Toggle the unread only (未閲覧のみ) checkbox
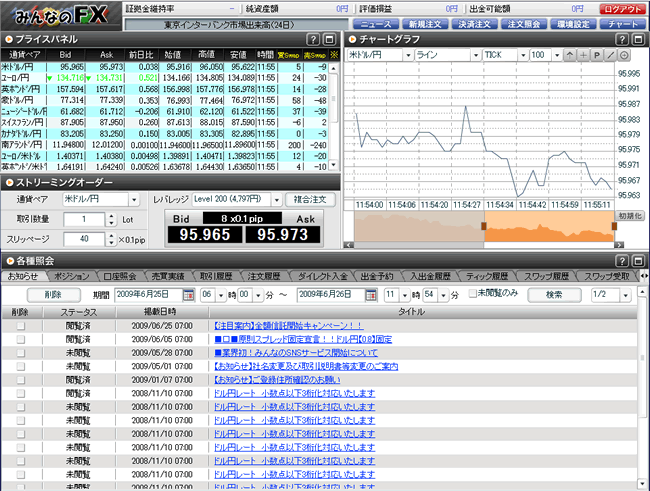 pos(472,294)
